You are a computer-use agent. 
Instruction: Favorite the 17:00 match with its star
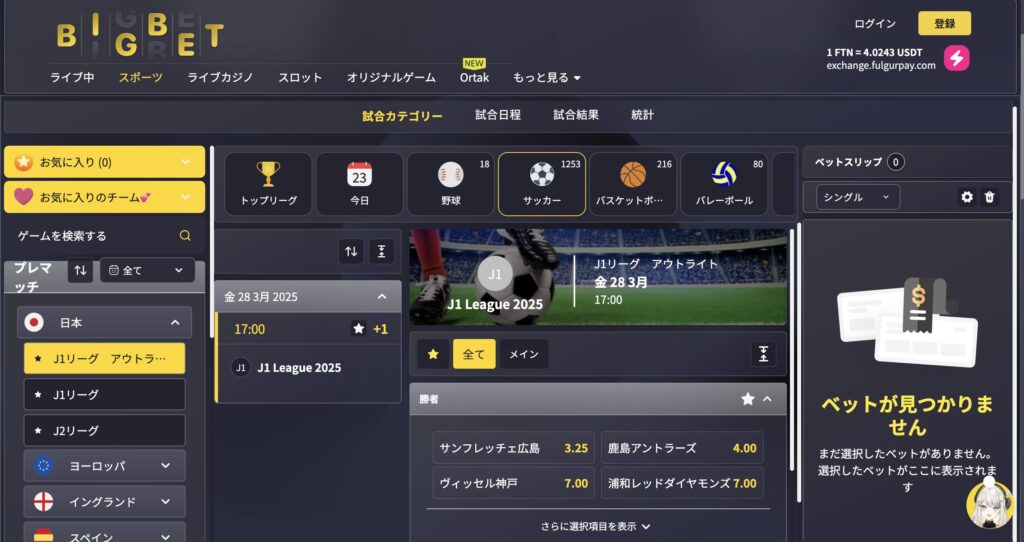coord(359,328)
